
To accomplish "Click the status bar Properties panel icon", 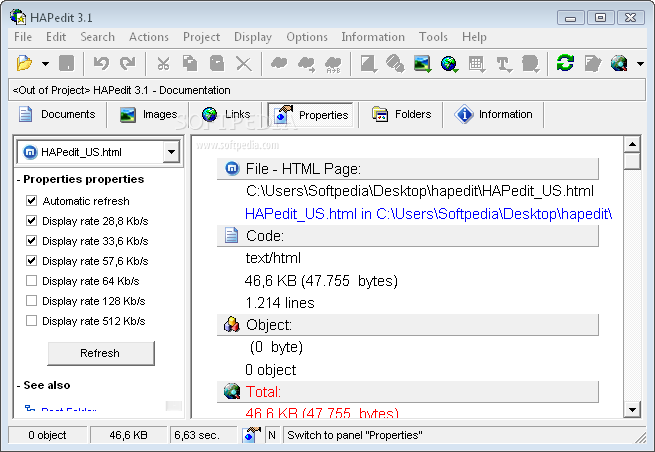I will click(252, 435).
